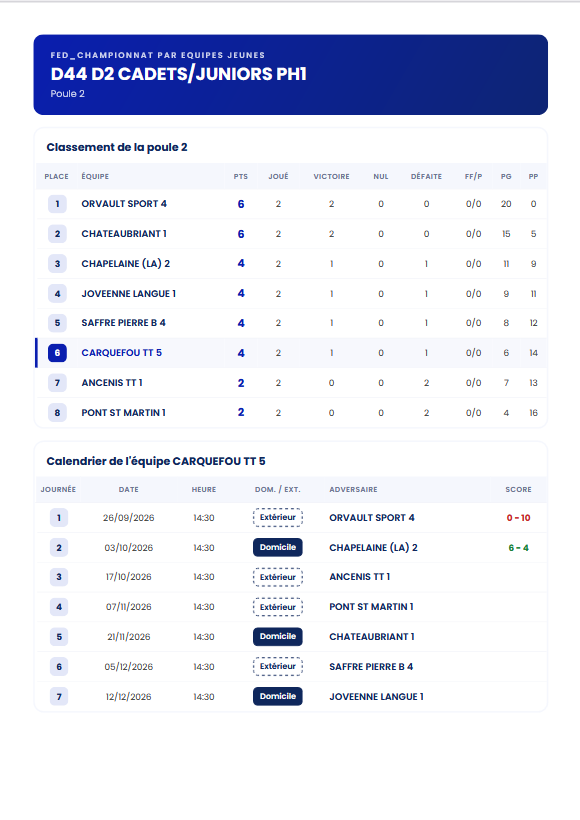Click the PTS column header
The image size is (580, 820).
[x=241, y=177]
